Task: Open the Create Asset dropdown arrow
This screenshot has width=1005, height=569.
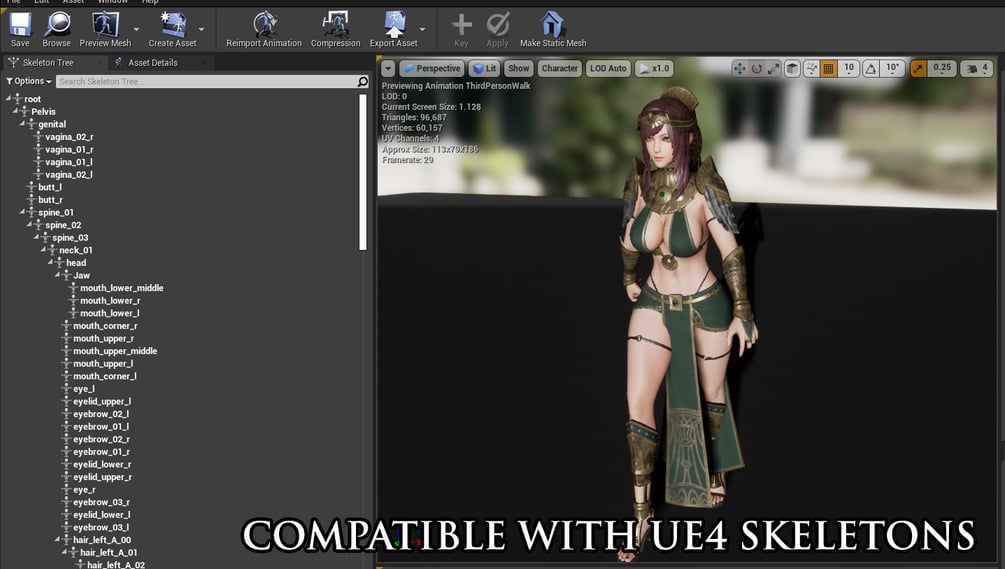Action: click(x=201, y=29)
